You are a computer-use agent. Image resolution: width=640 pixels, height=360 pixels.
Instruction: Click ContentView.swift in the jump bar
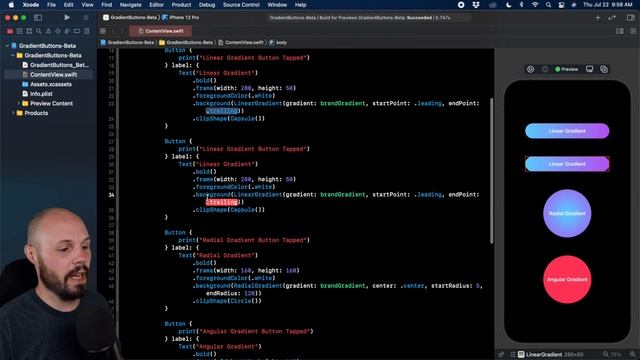[241, 42]
